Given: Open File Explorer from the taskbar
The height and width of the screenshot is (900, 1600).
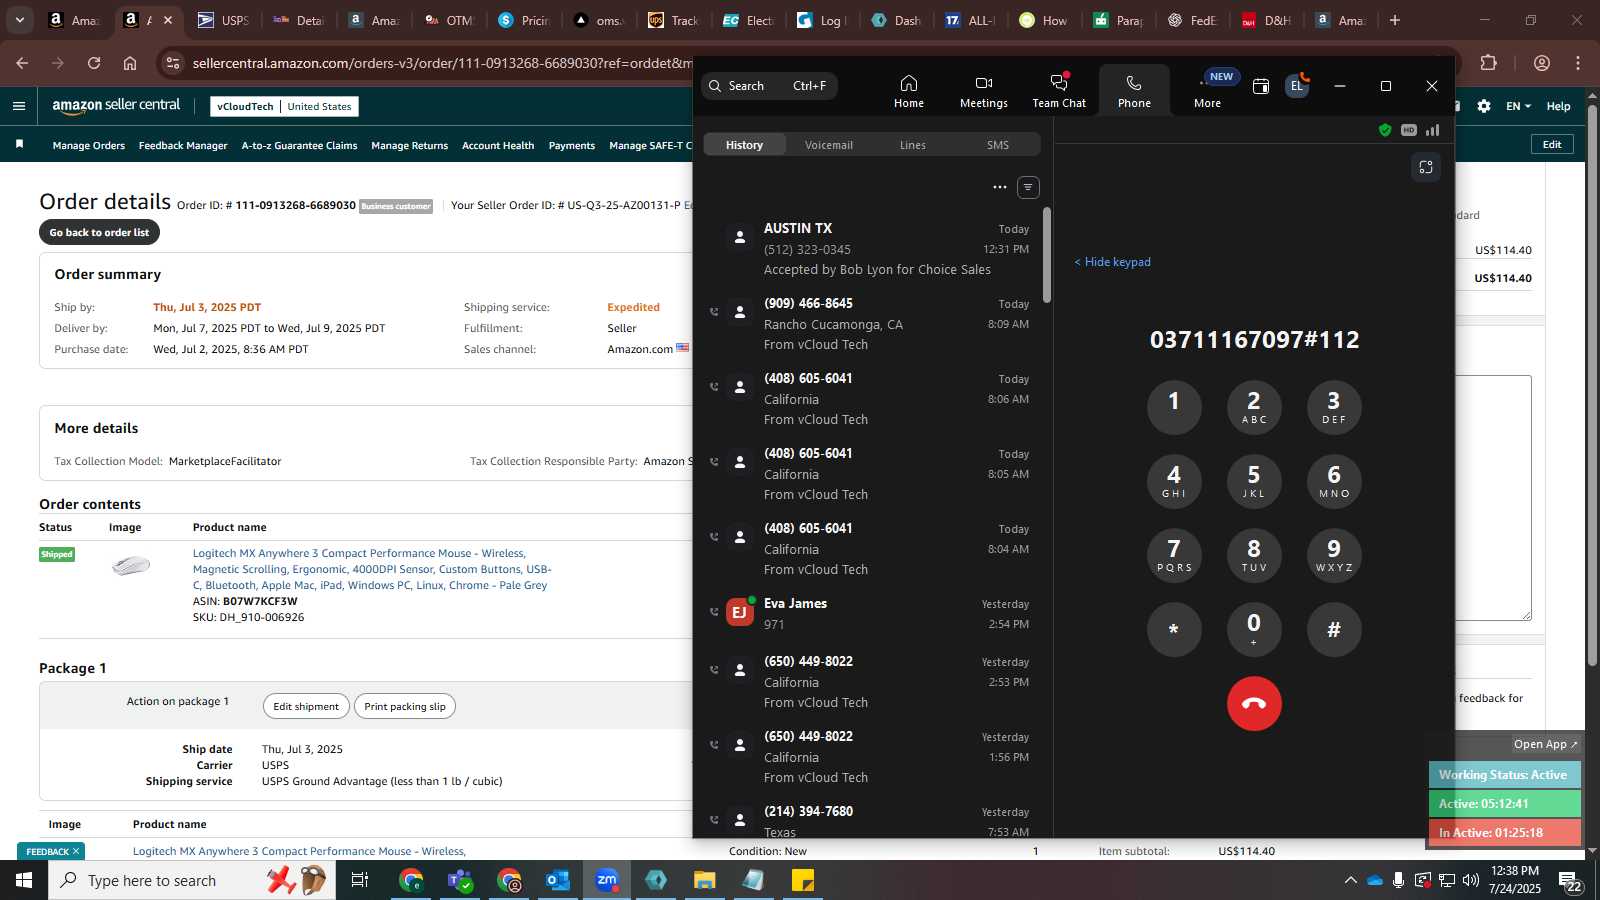Looking at the screenshot, I should click(704, 880).
